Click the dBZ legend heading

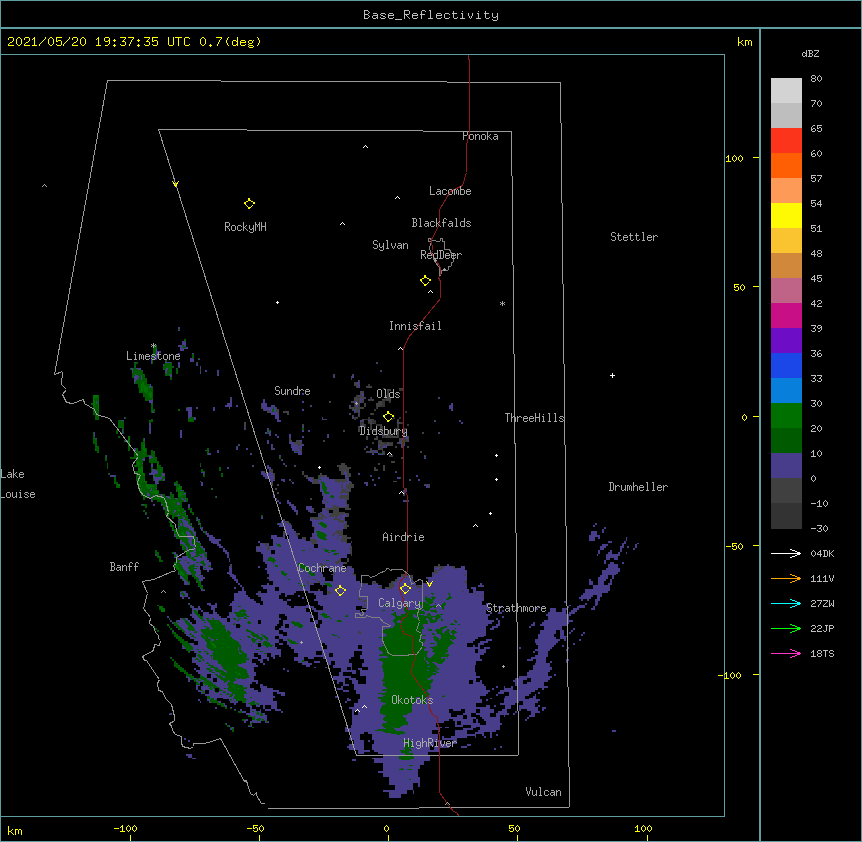click(x=810, y=54)
